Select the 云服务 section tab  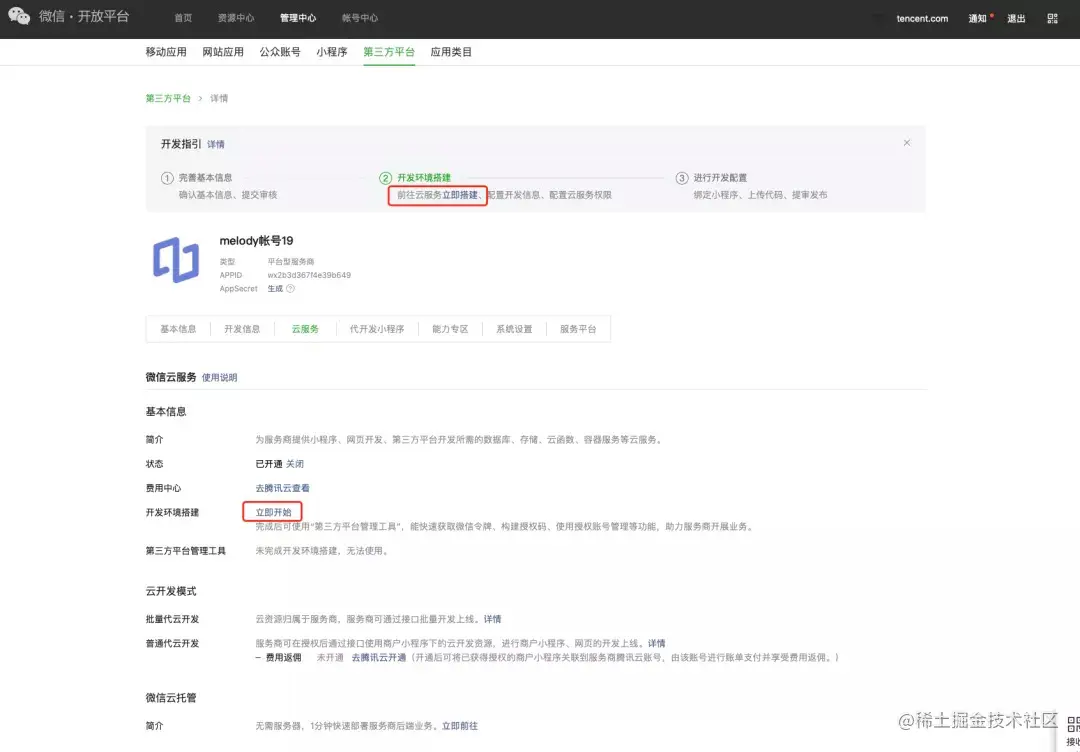(x=305, y=329)
